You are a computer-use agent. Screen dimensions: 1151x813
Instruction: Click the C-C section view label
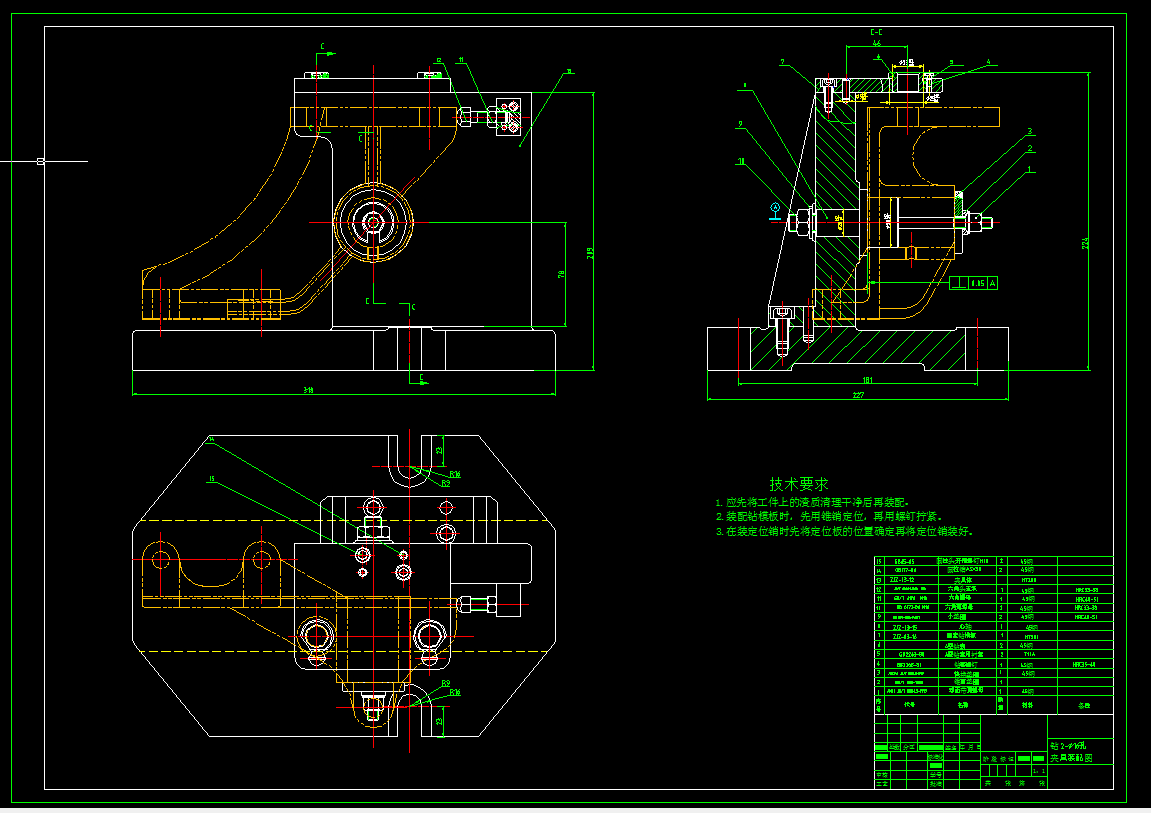coord(876,32)
